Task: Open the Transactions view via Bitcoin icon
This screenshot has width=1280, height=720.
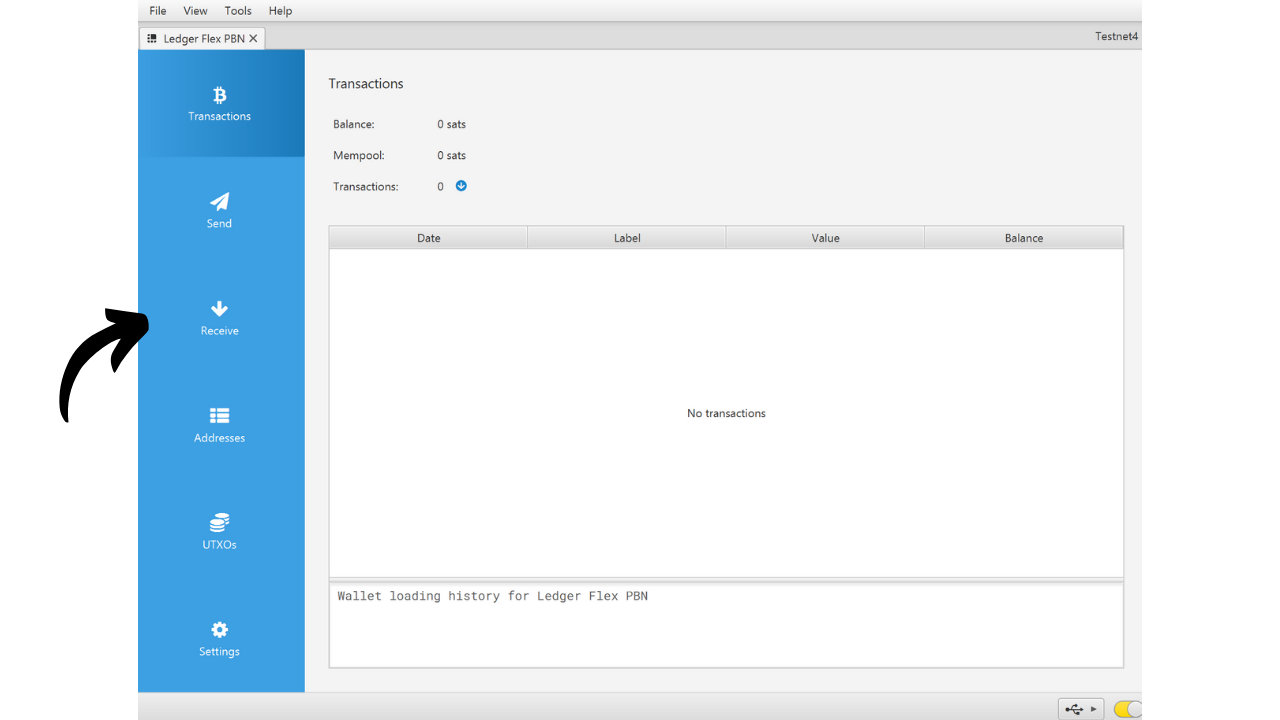Action: (x=219, y=96)
